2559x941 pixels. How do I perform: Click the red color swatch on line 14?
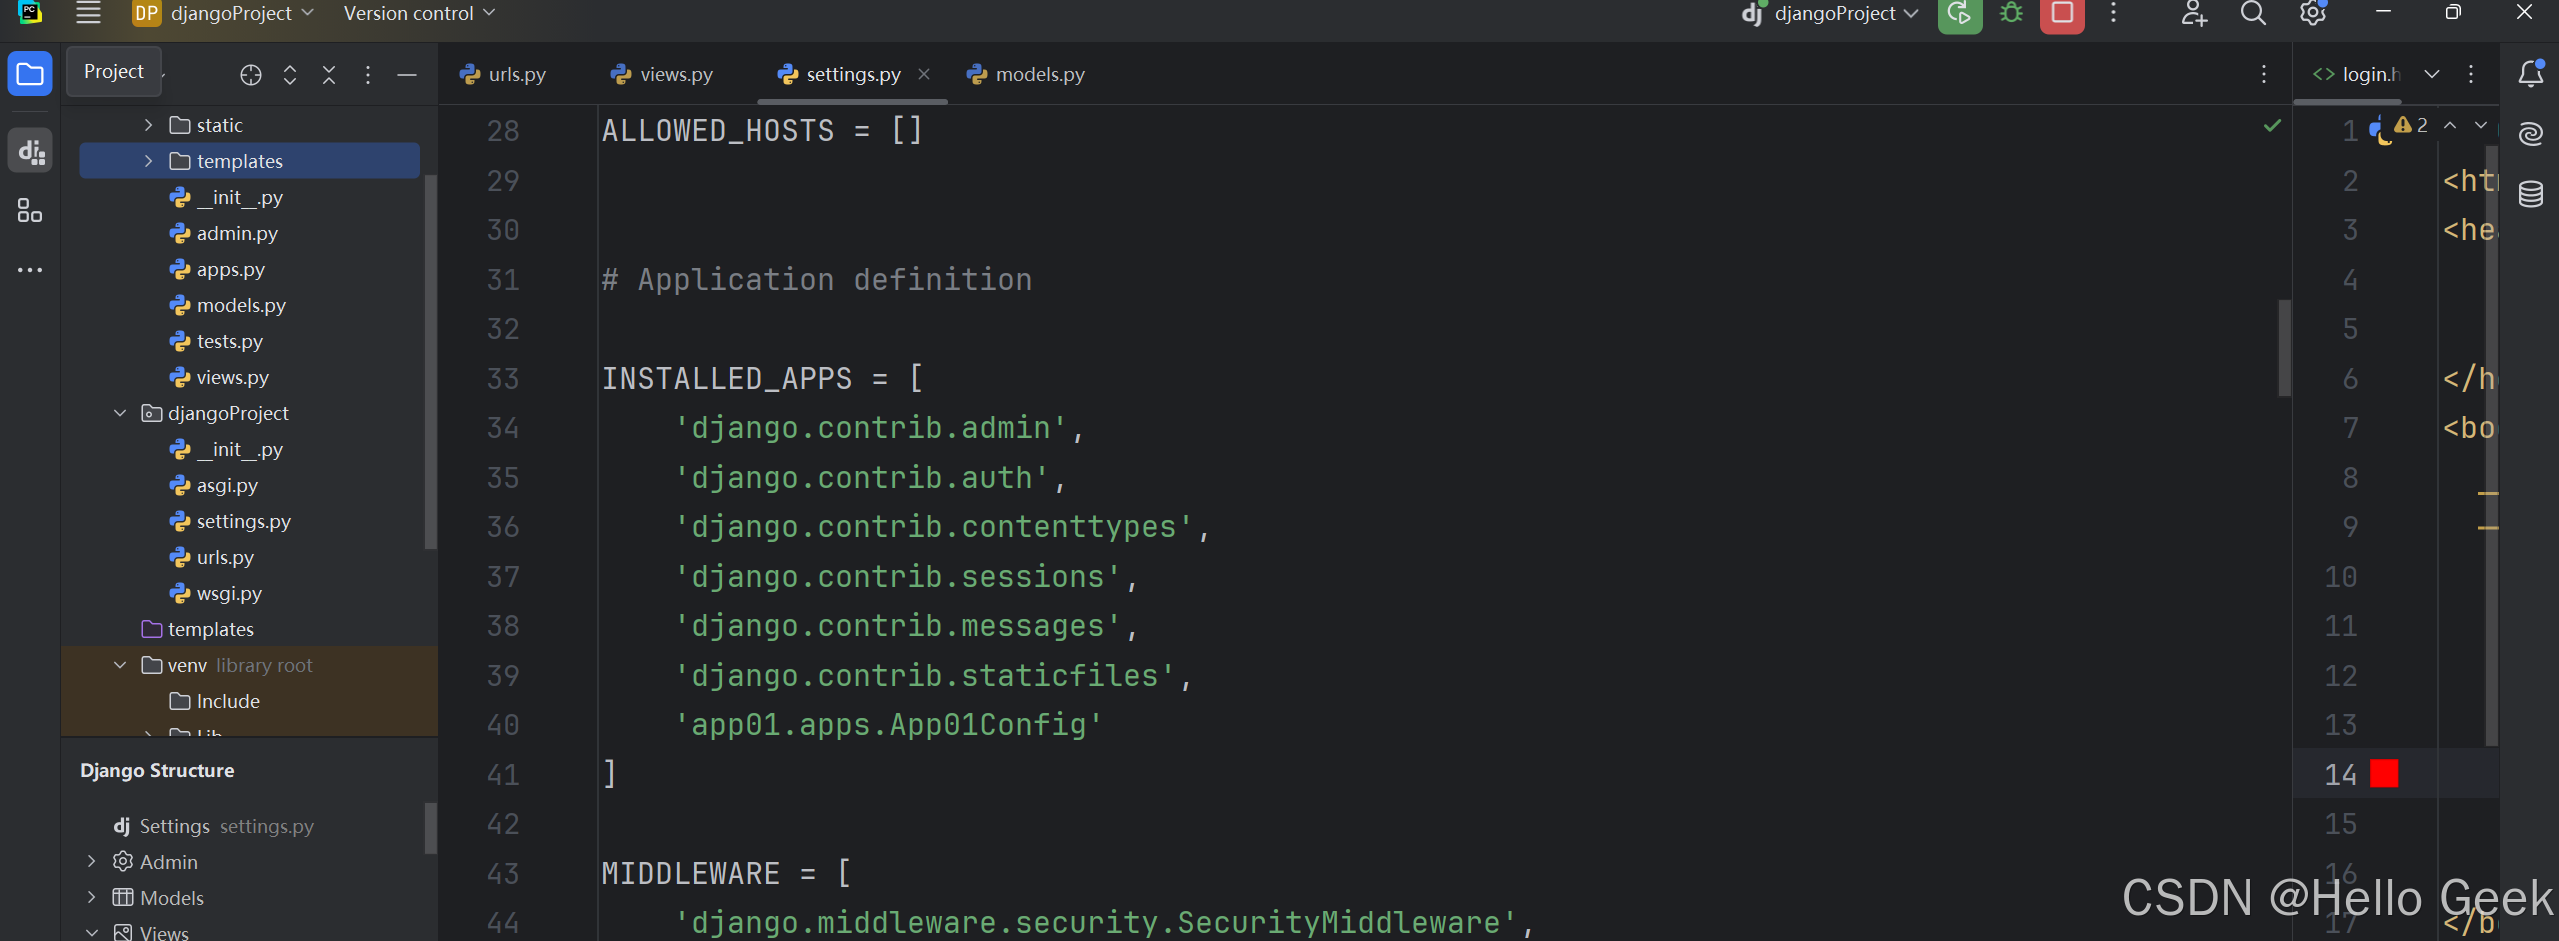click(x=2384, y=774)
